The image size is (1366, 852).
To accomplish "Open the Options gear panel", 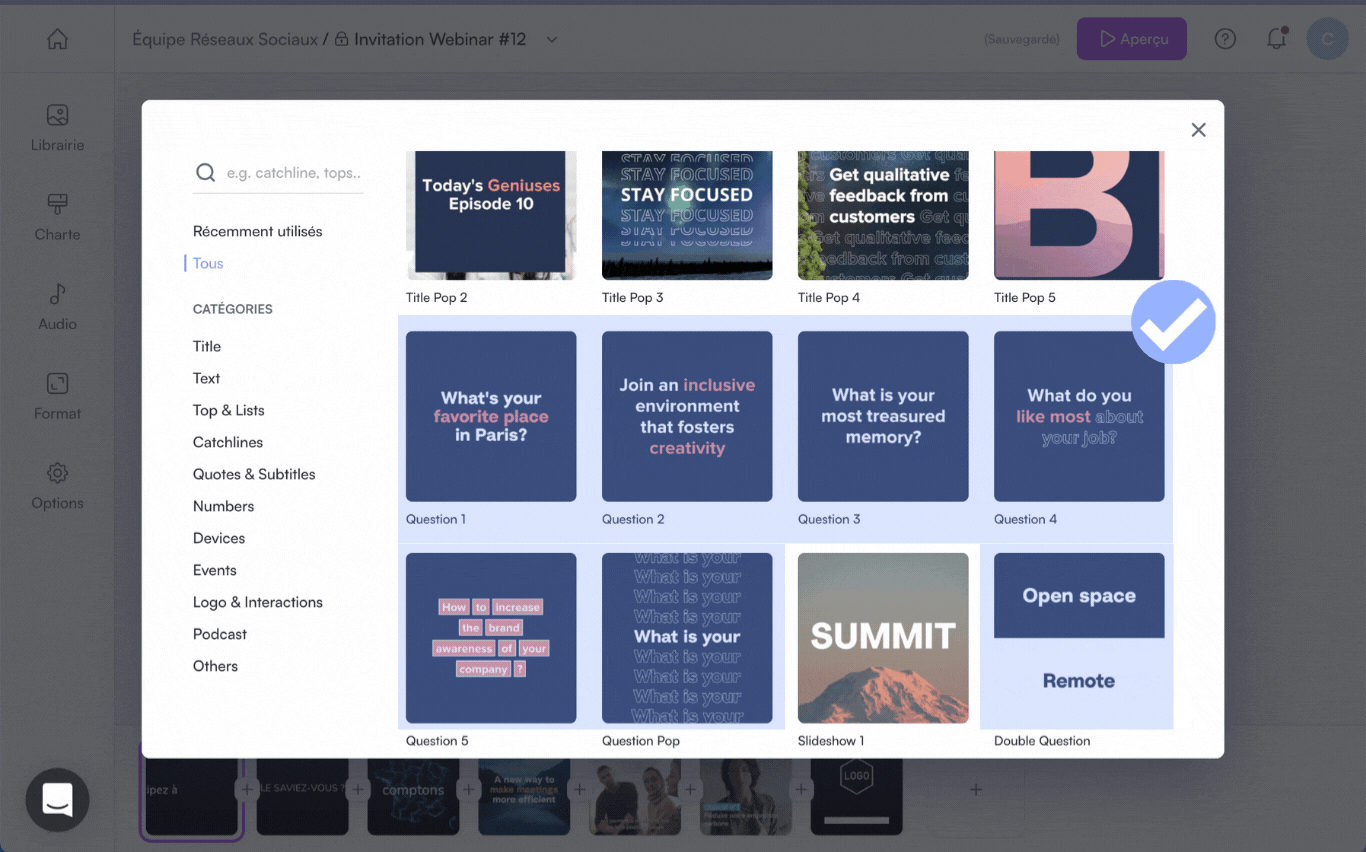I will coord(57,486).
